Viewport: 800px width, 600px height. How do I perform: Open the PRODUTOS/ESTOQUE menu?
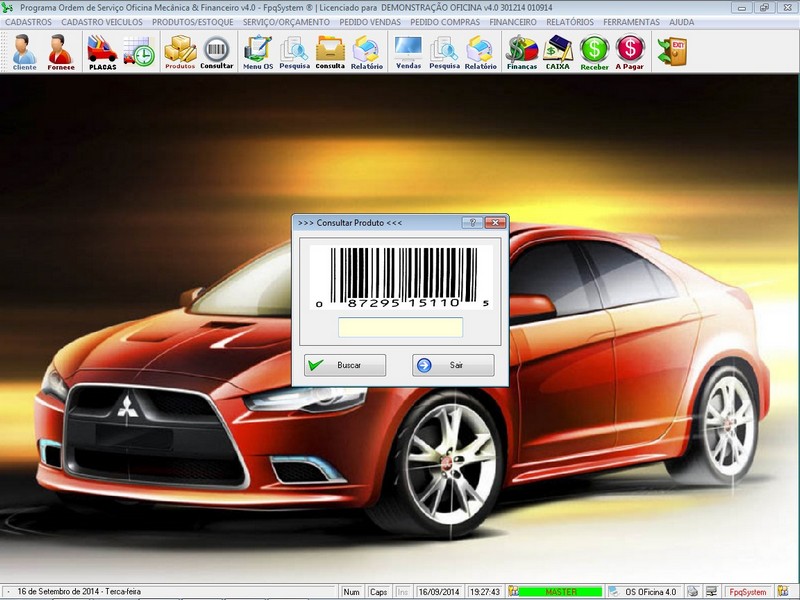click(x=193, y=22)
